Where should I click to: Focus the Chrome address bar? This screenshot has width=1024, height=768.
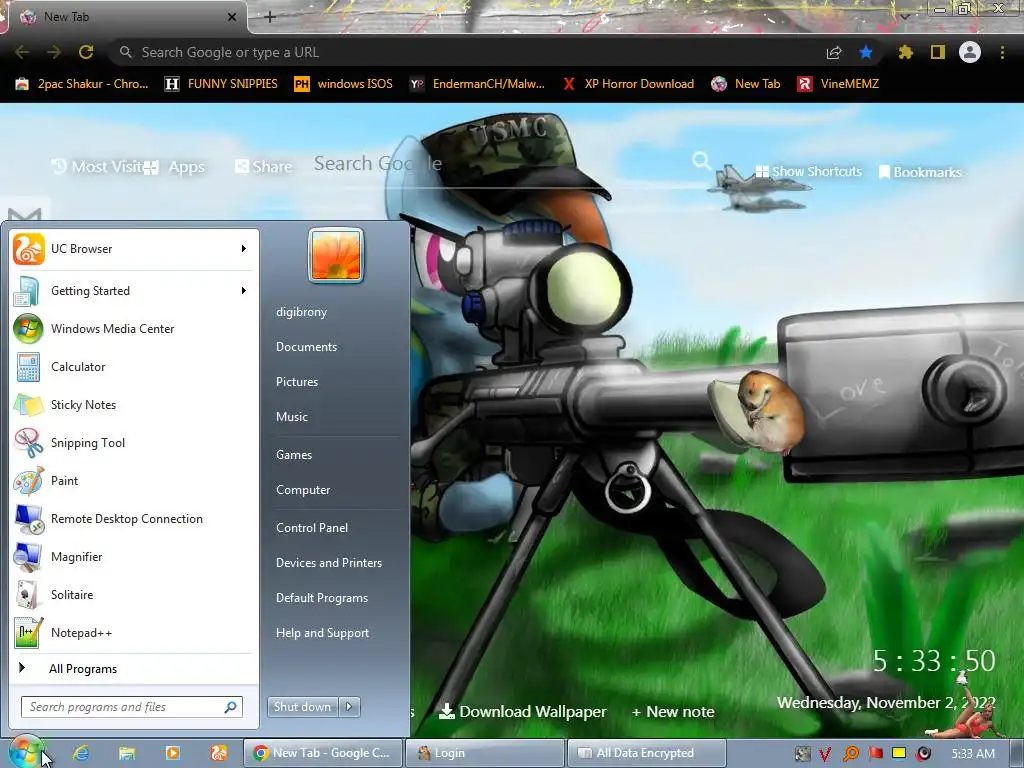coord(470,52)
